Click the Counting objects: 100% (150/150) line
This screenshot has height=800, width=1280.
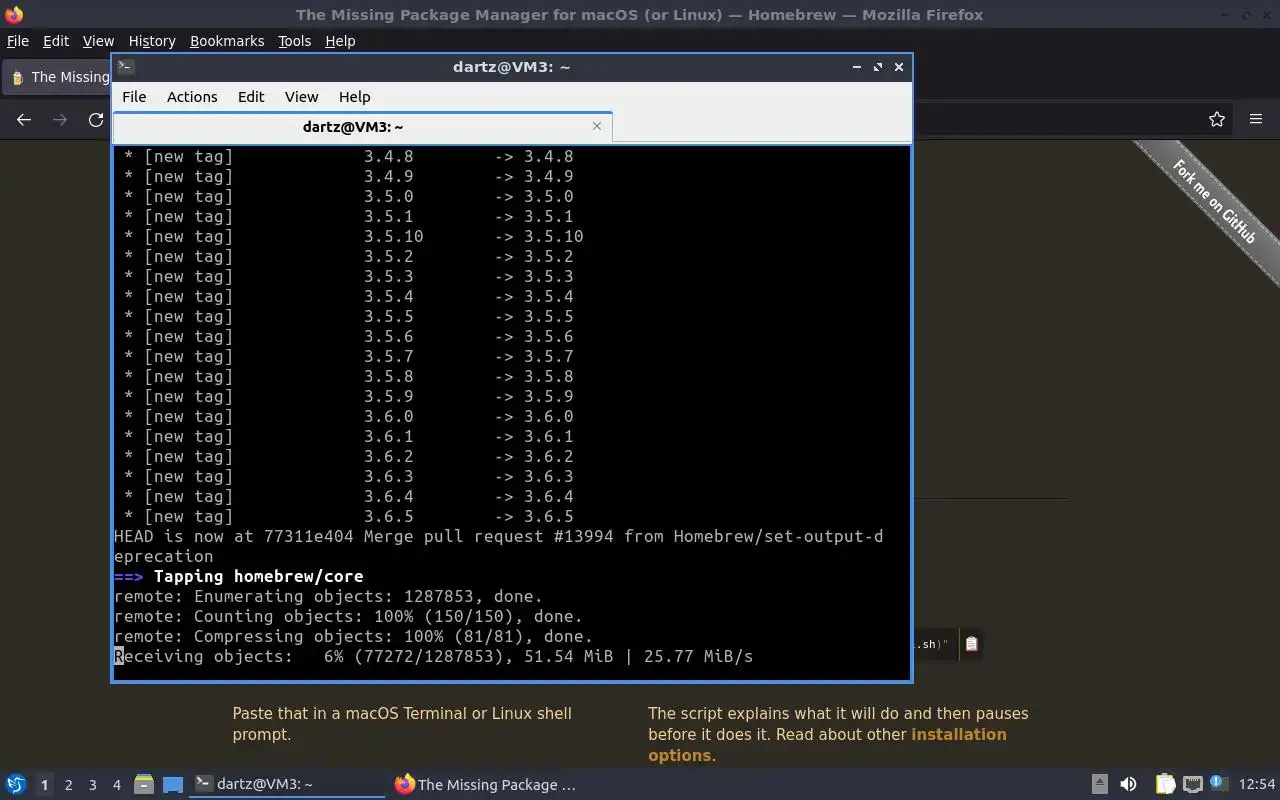pos(348,616)
